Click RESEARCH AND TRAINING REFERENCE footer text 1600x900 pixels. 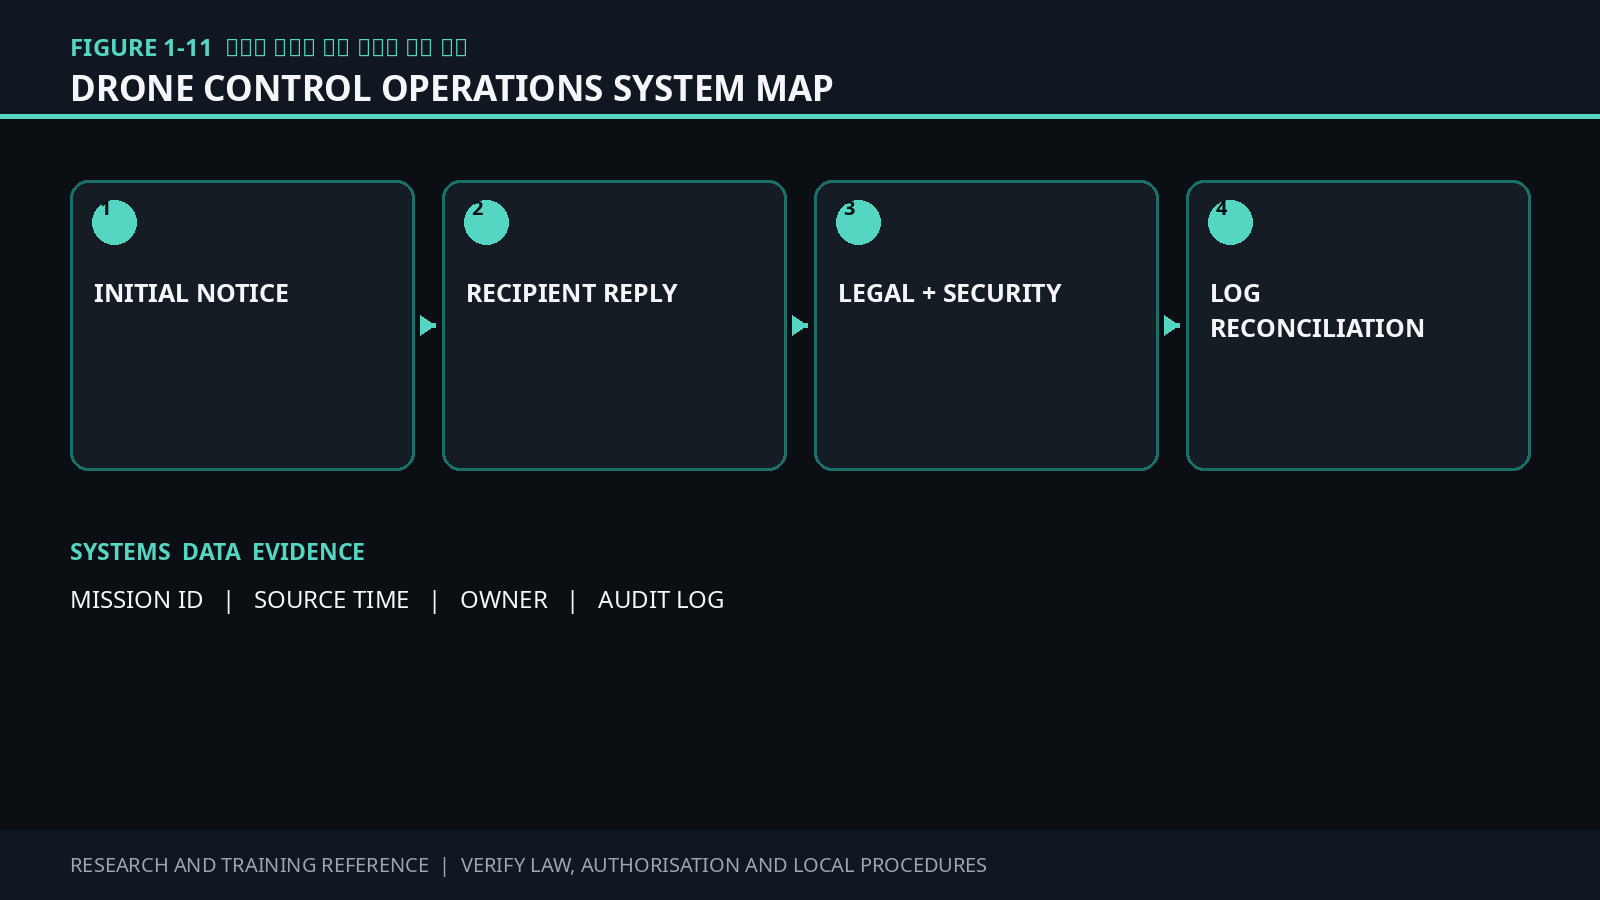(249, 865)
